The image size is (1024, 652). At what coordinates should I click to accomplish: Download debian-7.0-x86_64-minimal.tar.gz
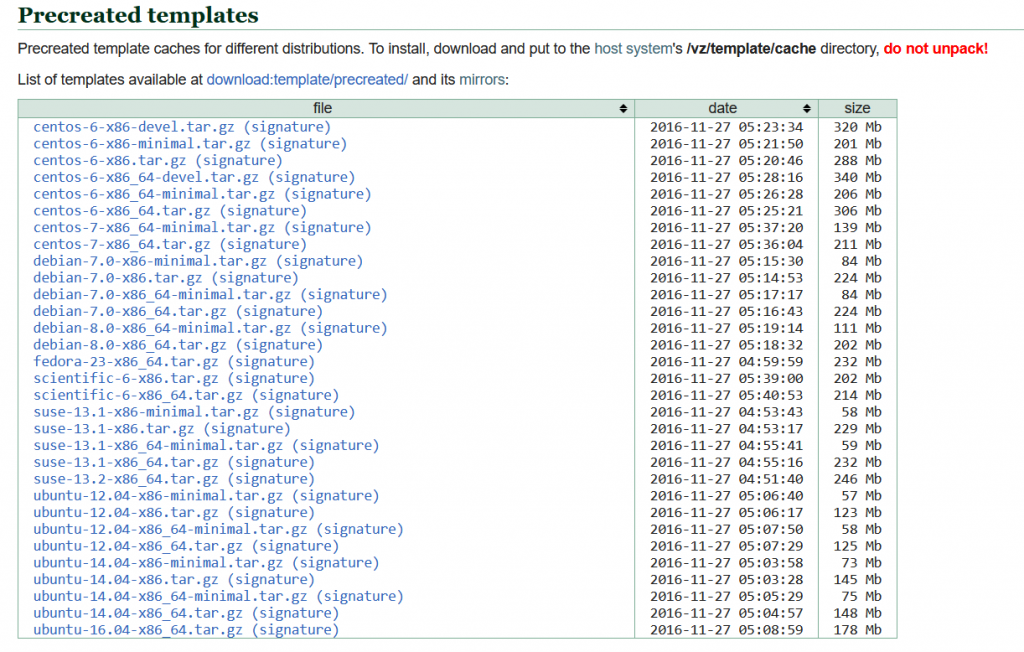[162, 295]
